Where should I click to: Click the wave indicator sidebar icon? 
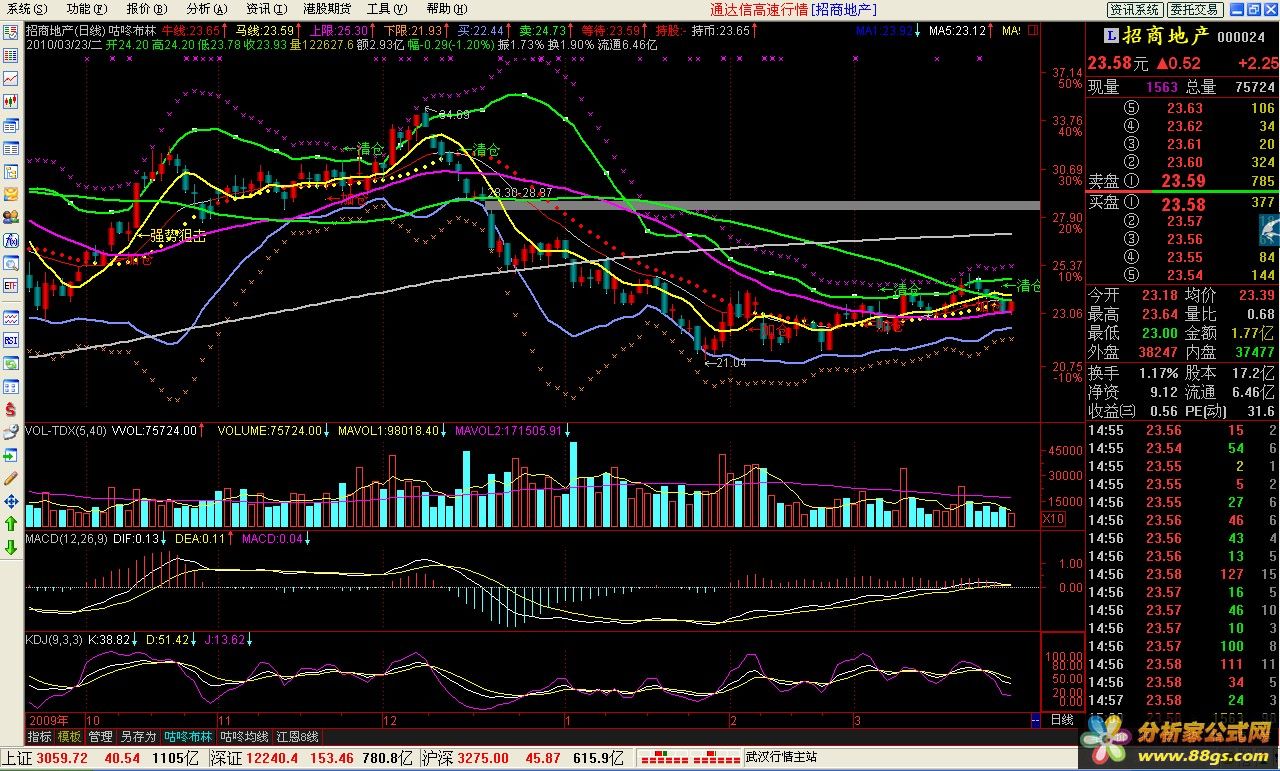pyautogui.click(x=10, y=317)
